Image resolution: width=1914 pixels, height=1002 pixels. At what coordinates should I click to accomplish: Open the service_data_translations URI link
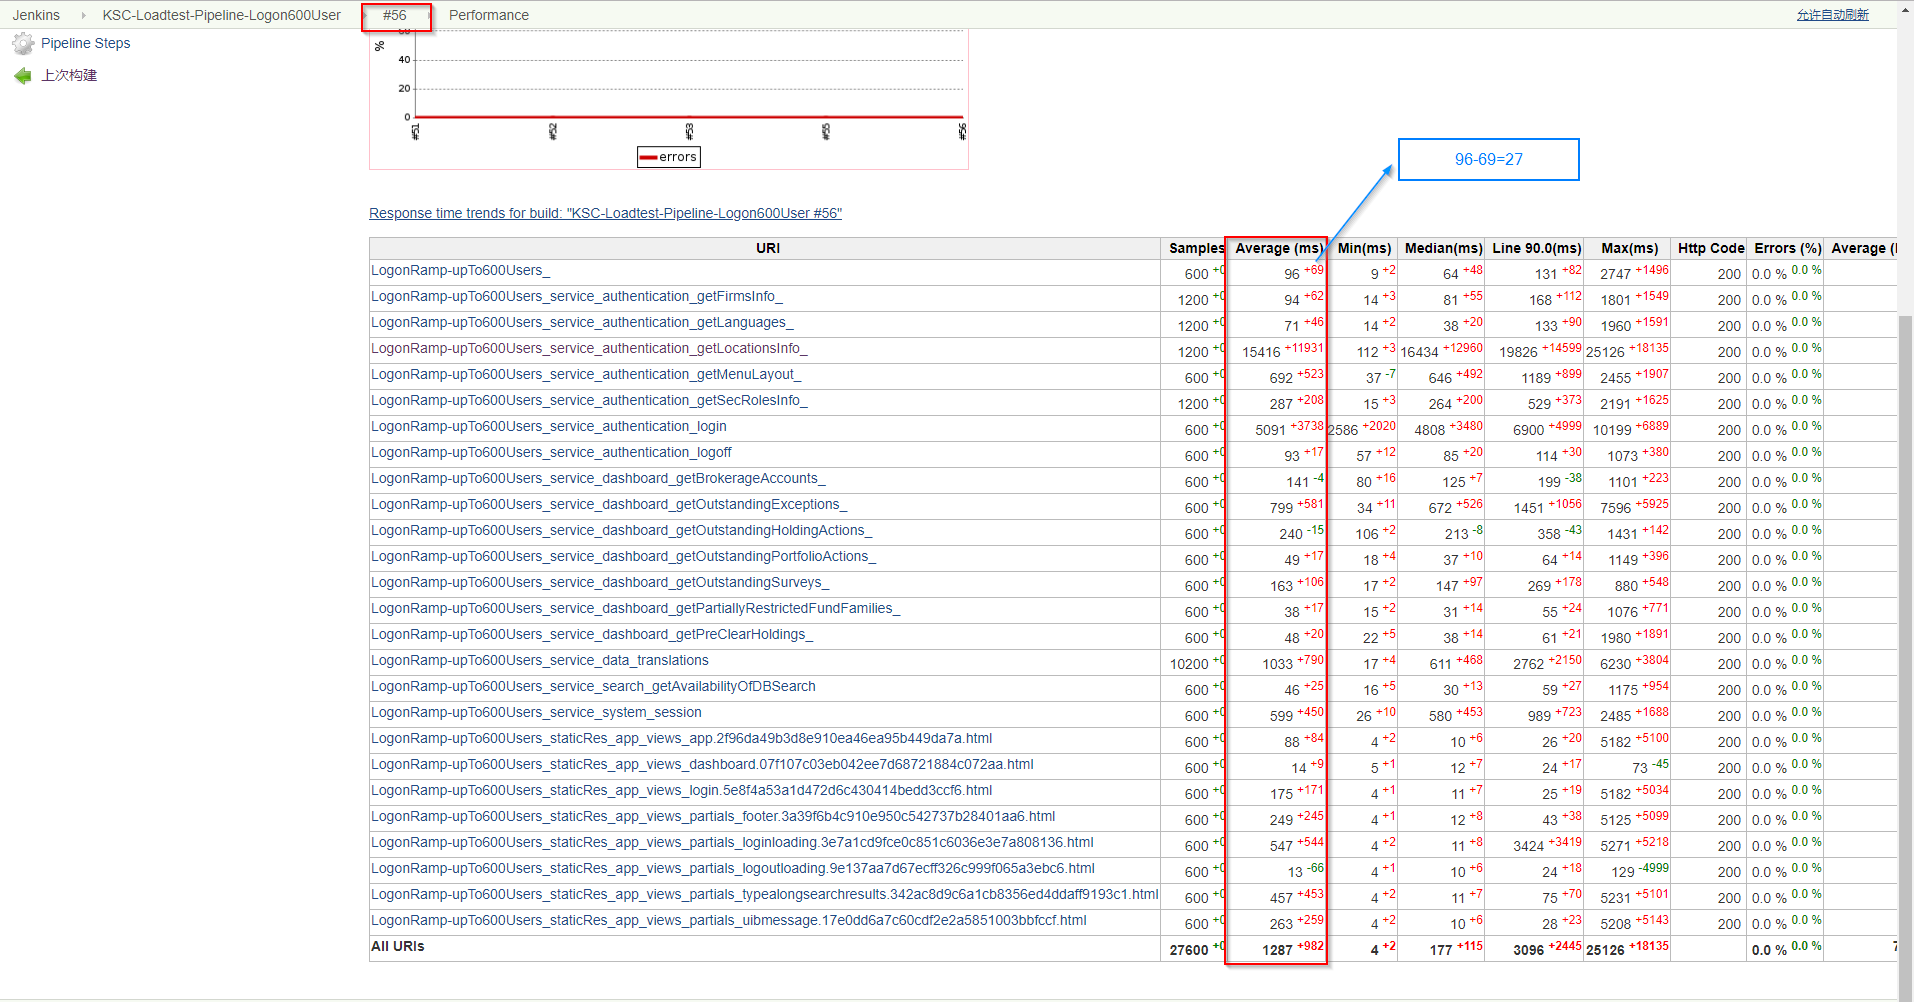(x=539, y=661)
